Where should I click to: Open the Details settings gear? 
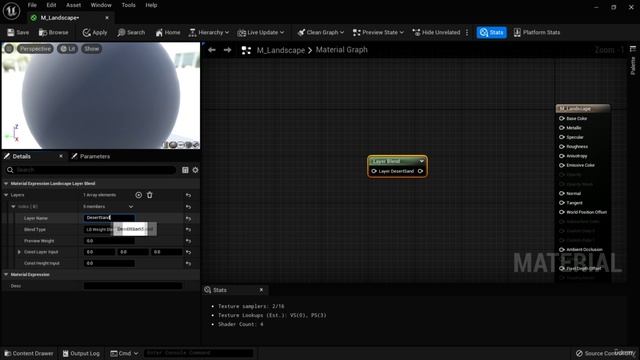(196, 170)
